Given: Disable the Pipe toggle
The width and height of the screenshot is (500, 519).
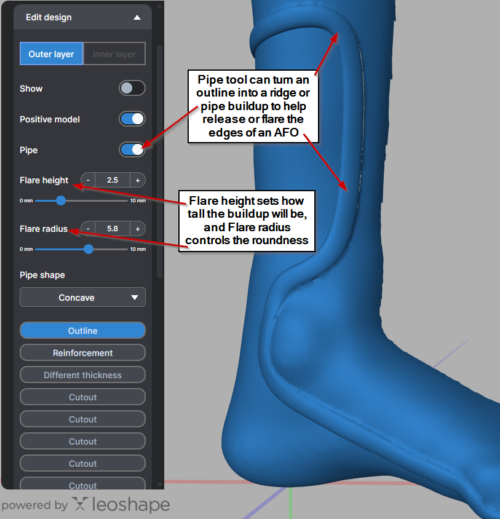Looking at the screenshot, I should [132, 150].
